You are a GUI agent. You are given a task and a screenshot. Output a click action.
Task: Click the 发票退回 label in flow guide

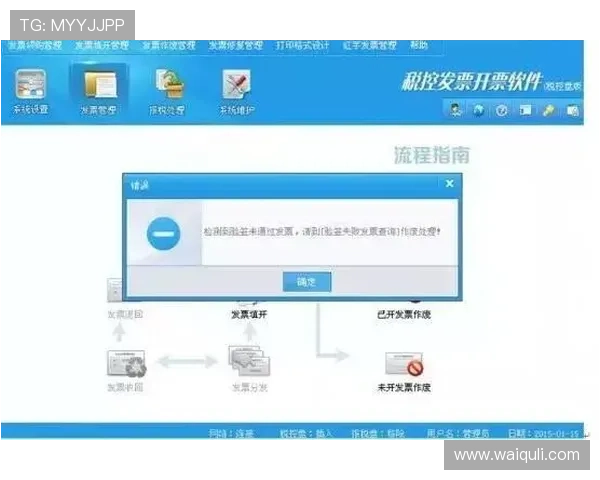pyautogui.click(x=125, y=315)
